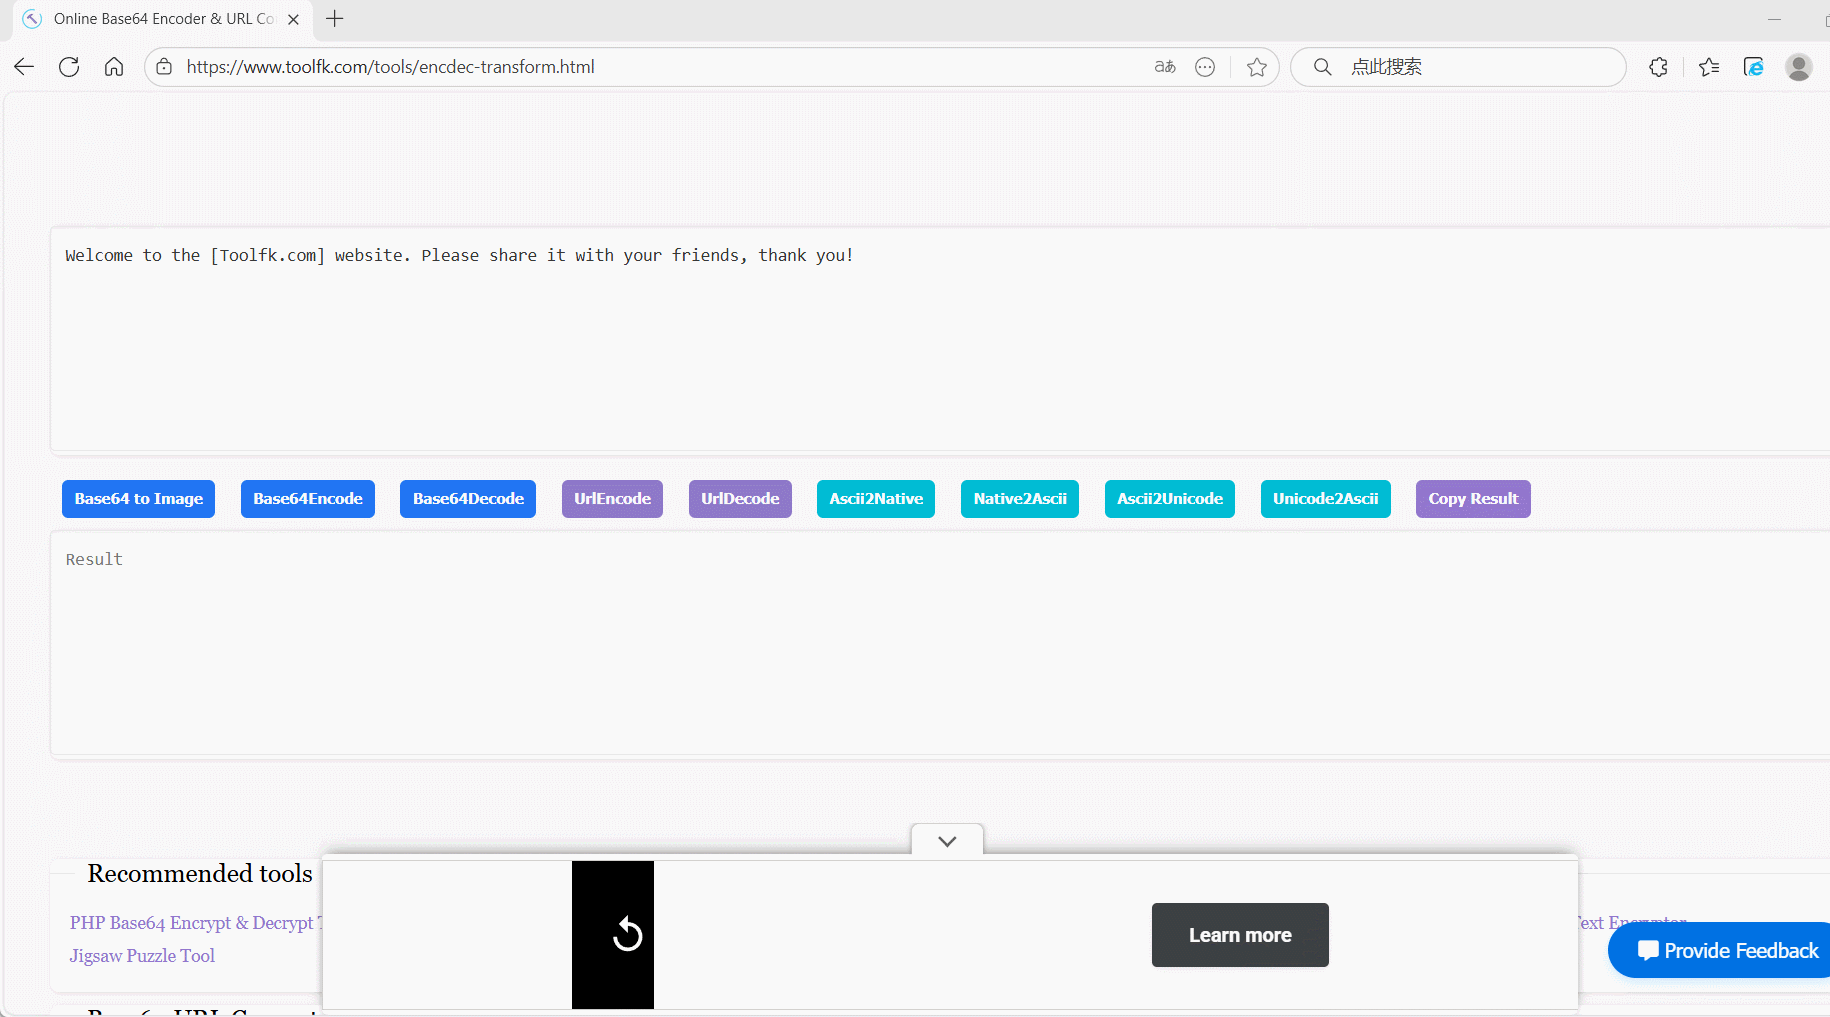Open the Copilot chat icon in address bar
Viewport: 1830px width, 1017px height.
pyautogui.click(x=1205, y=67)
